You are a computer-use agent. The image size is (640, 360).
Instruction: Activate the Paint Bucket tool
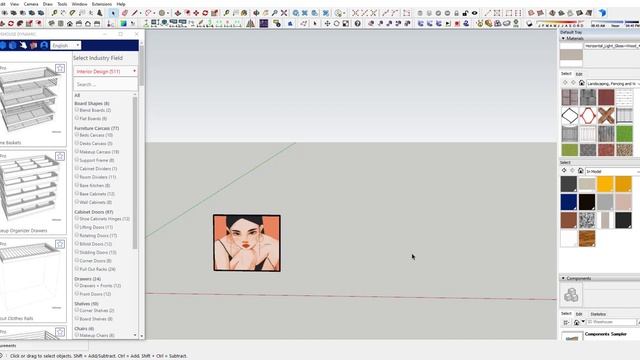pos(244,13)
